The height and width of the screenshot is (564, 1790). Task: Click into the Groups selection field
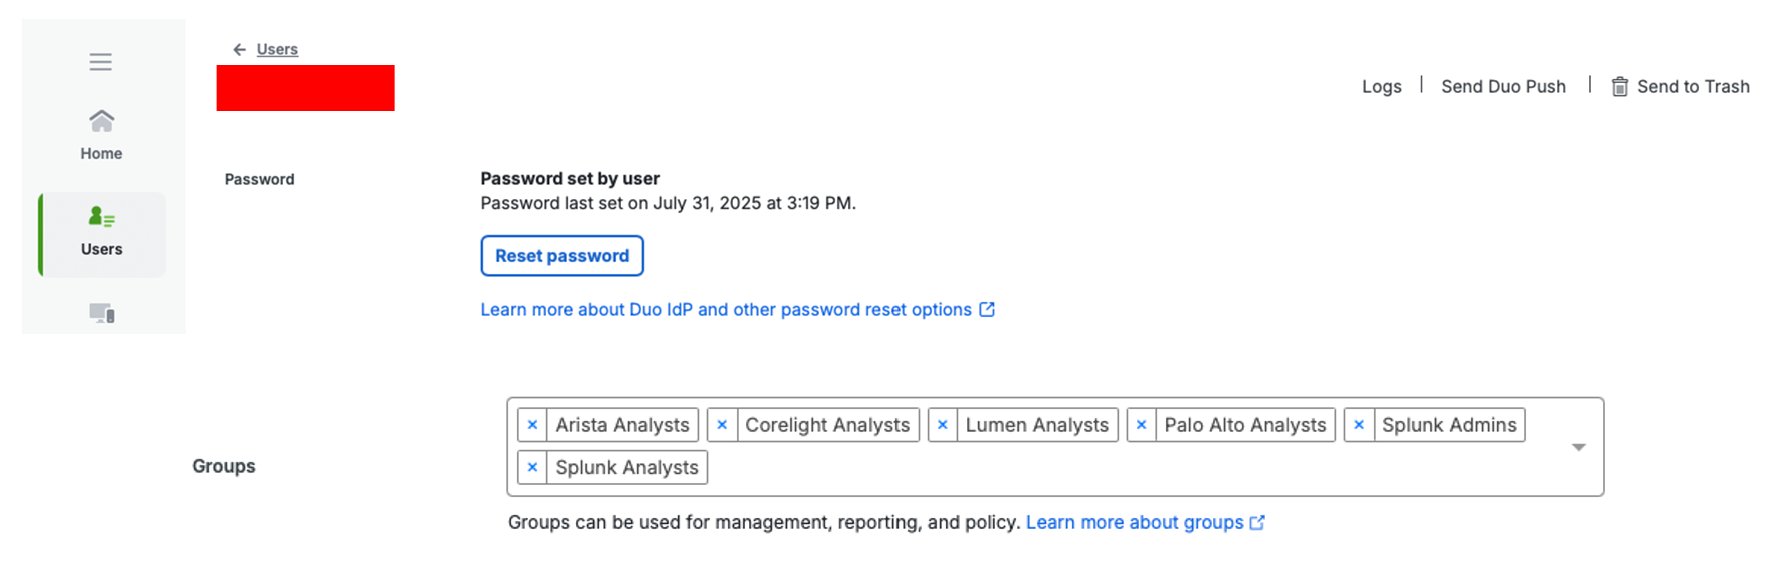click(x=1055, y=447)
